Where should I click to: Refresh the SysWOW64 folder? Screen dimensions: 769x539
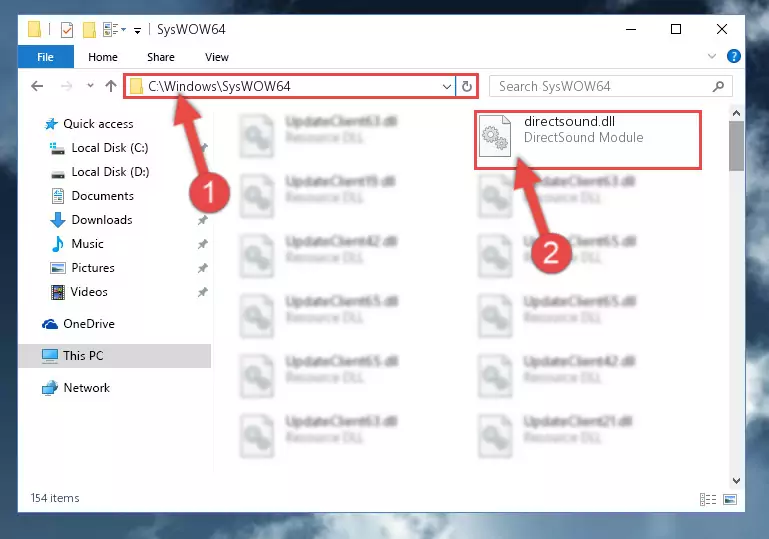point(467,86)
